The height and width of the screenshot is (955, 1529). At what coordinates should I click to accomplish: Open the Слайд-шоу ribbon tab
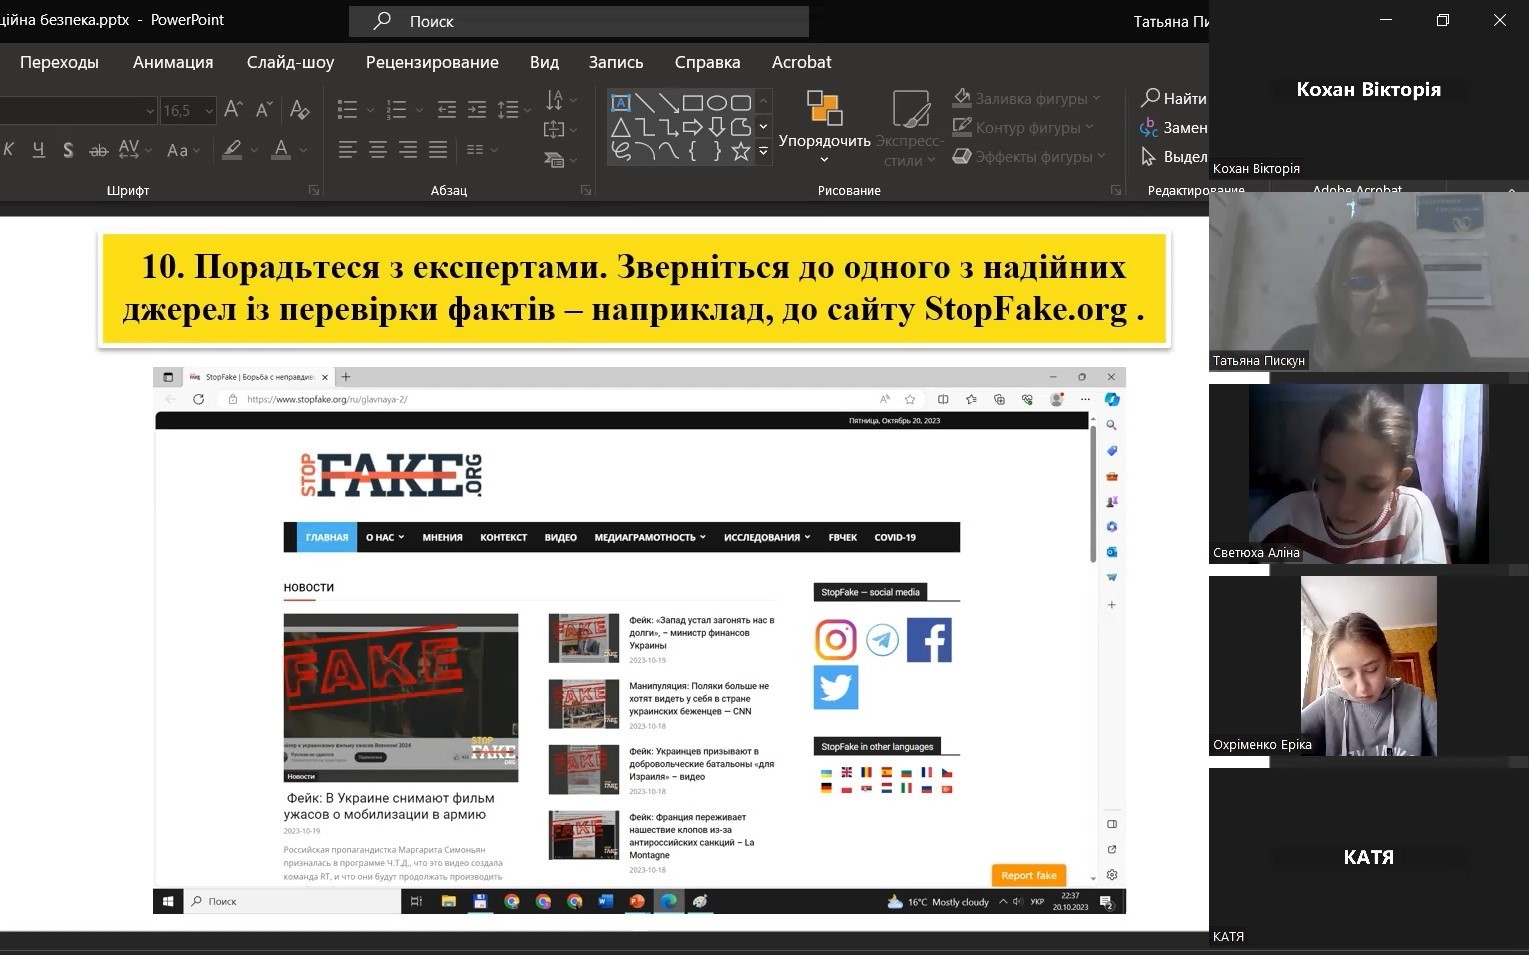click(290, 62)
